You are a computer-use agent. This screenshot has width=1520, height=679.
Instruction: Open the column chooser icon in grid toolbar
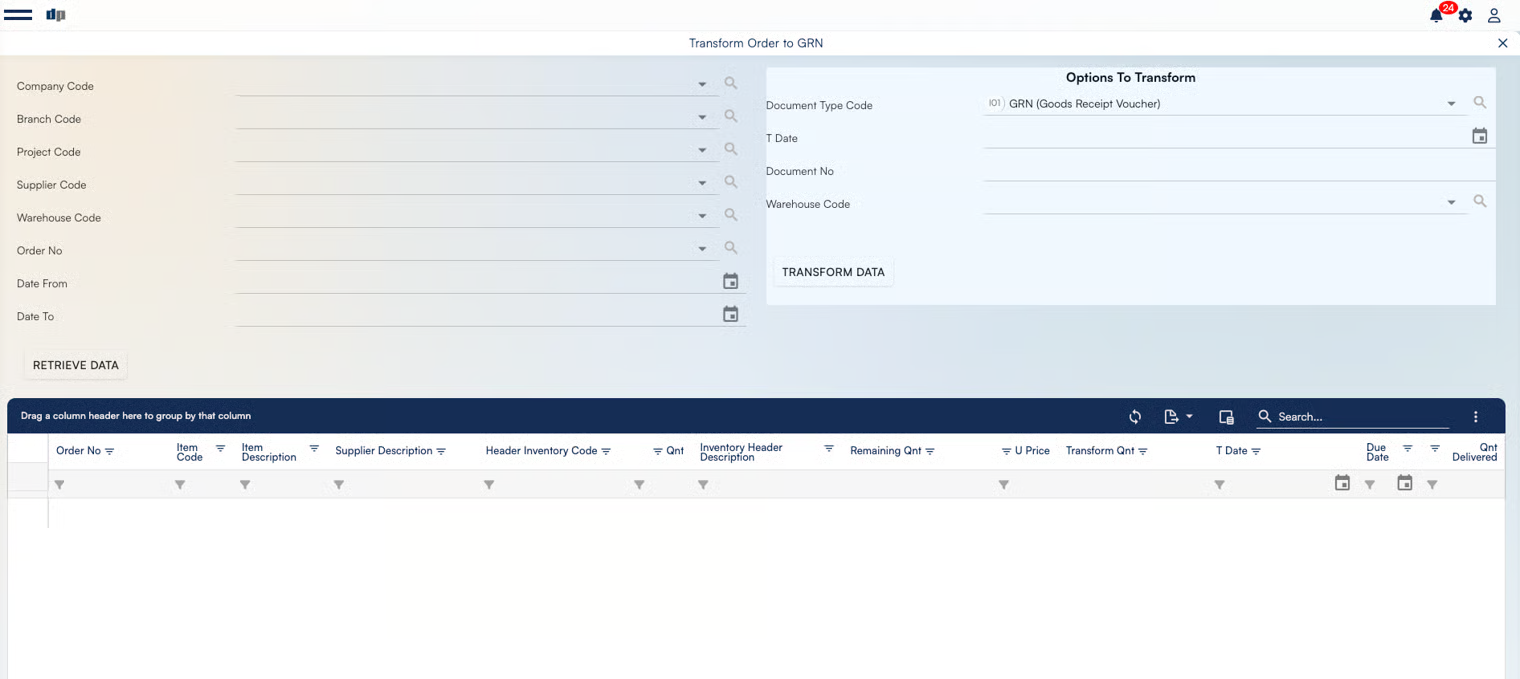click(1226, 417)
